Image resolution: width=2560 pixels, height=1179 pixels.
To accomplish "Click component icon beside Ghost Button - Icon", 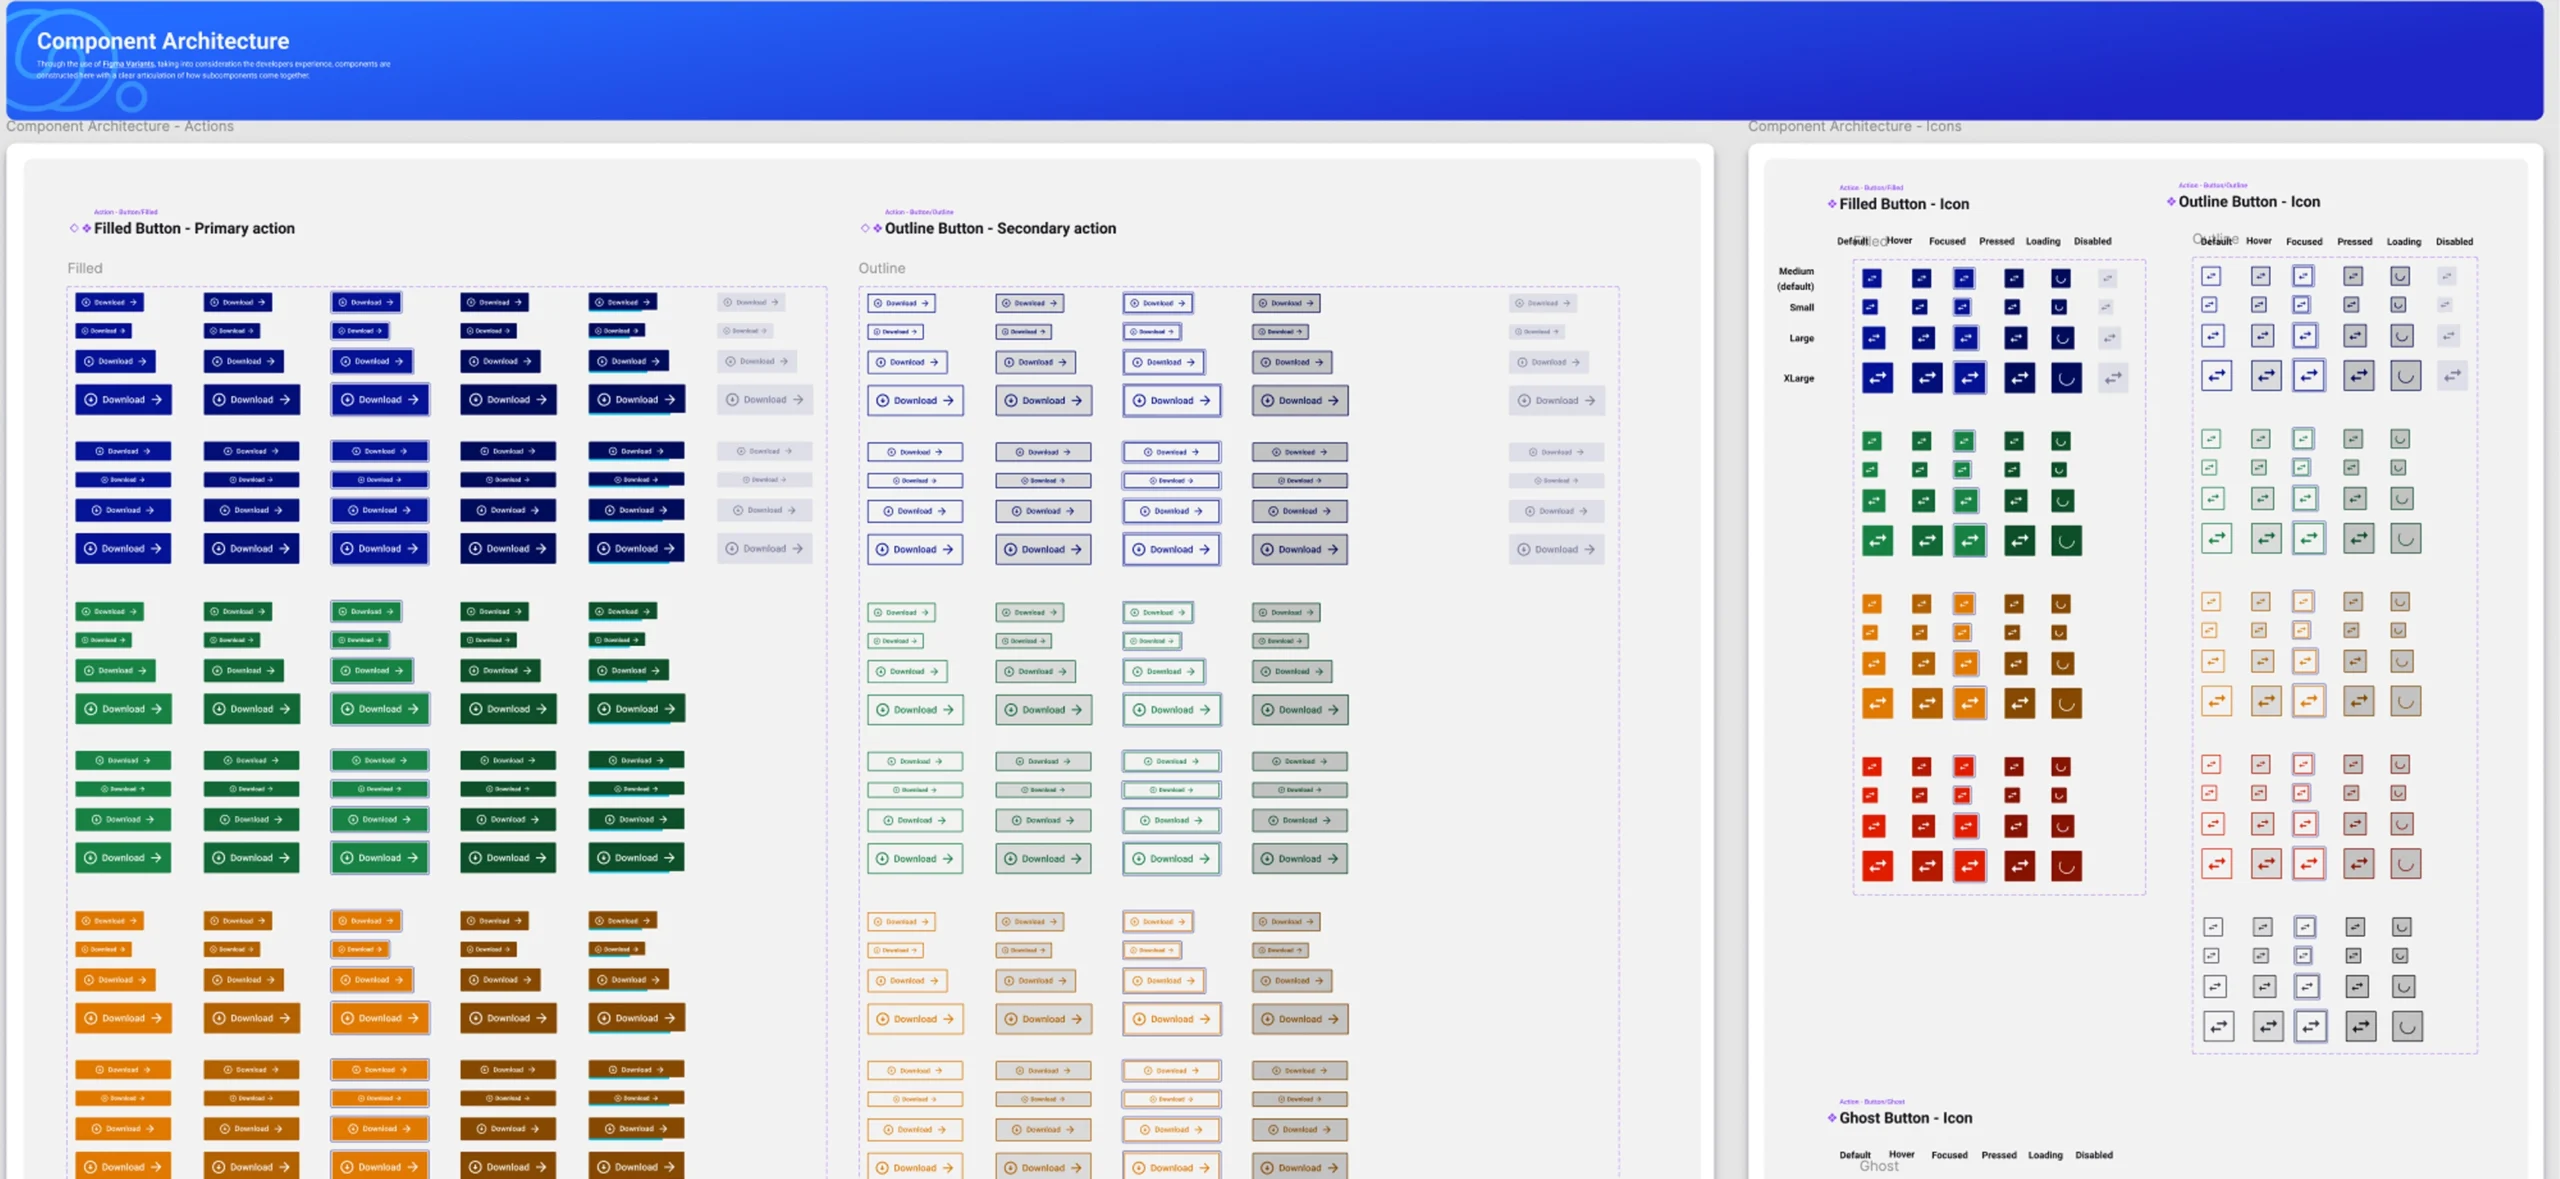I will [x=1831, y=1118].
